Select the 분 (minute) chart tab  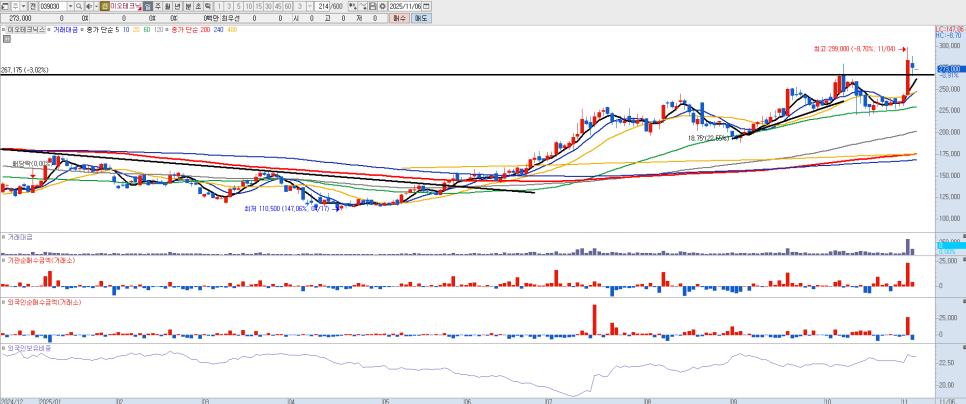click(x=188, y=6)
